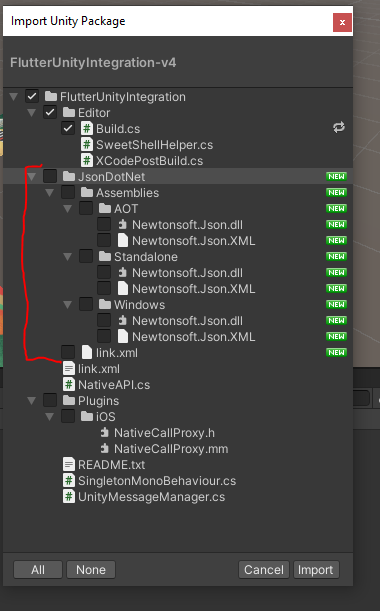This screenshot has width=380, height=611.
Task: Uncheck the Build.cs checkbox
Action: pos(68,128)
